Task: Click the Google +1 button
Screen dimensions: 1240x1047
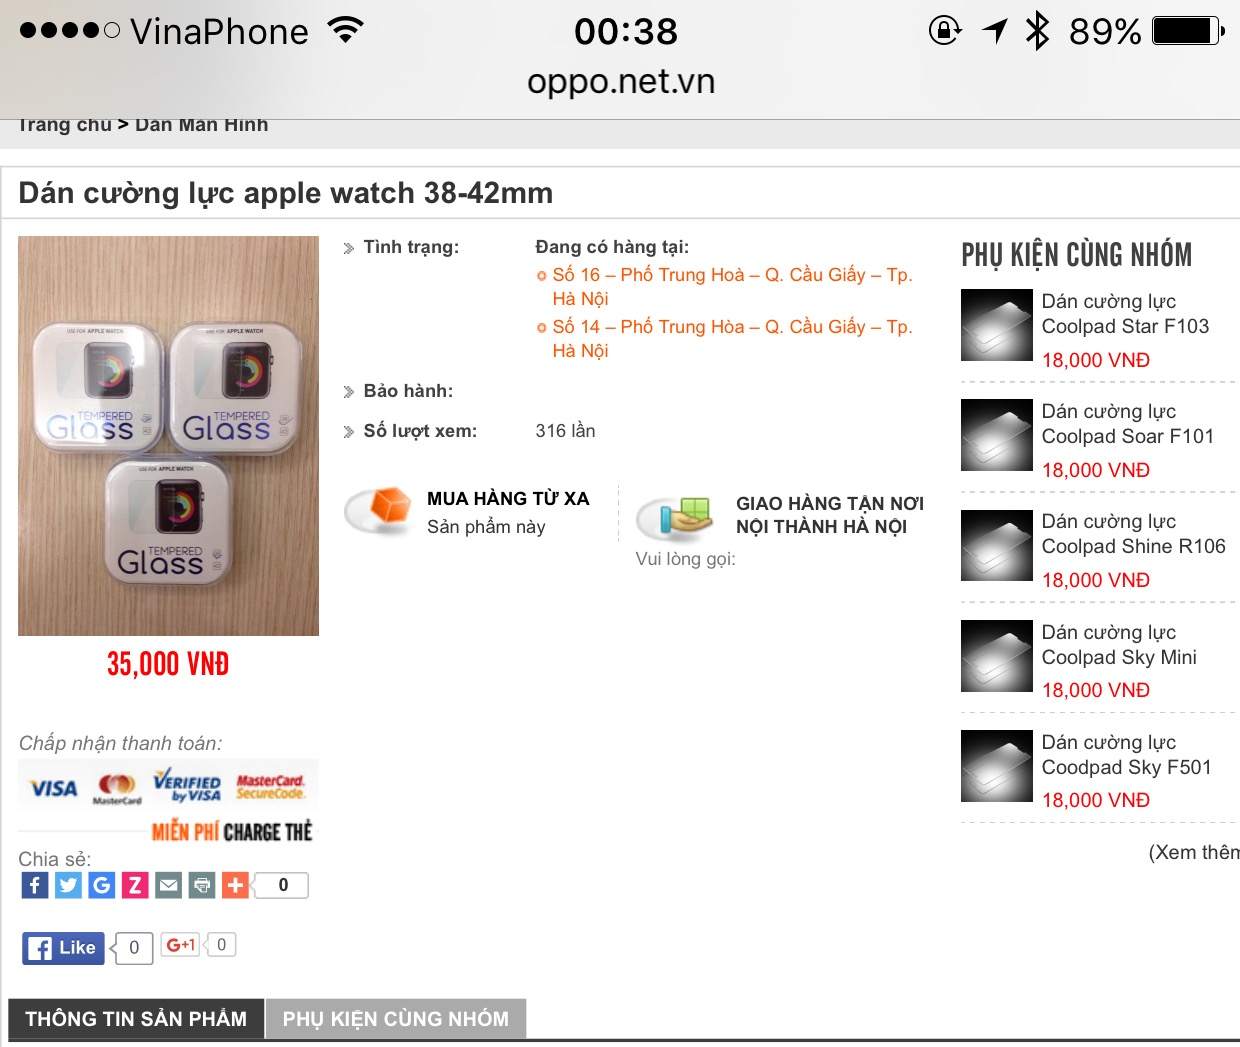Action: coord(181,944)
